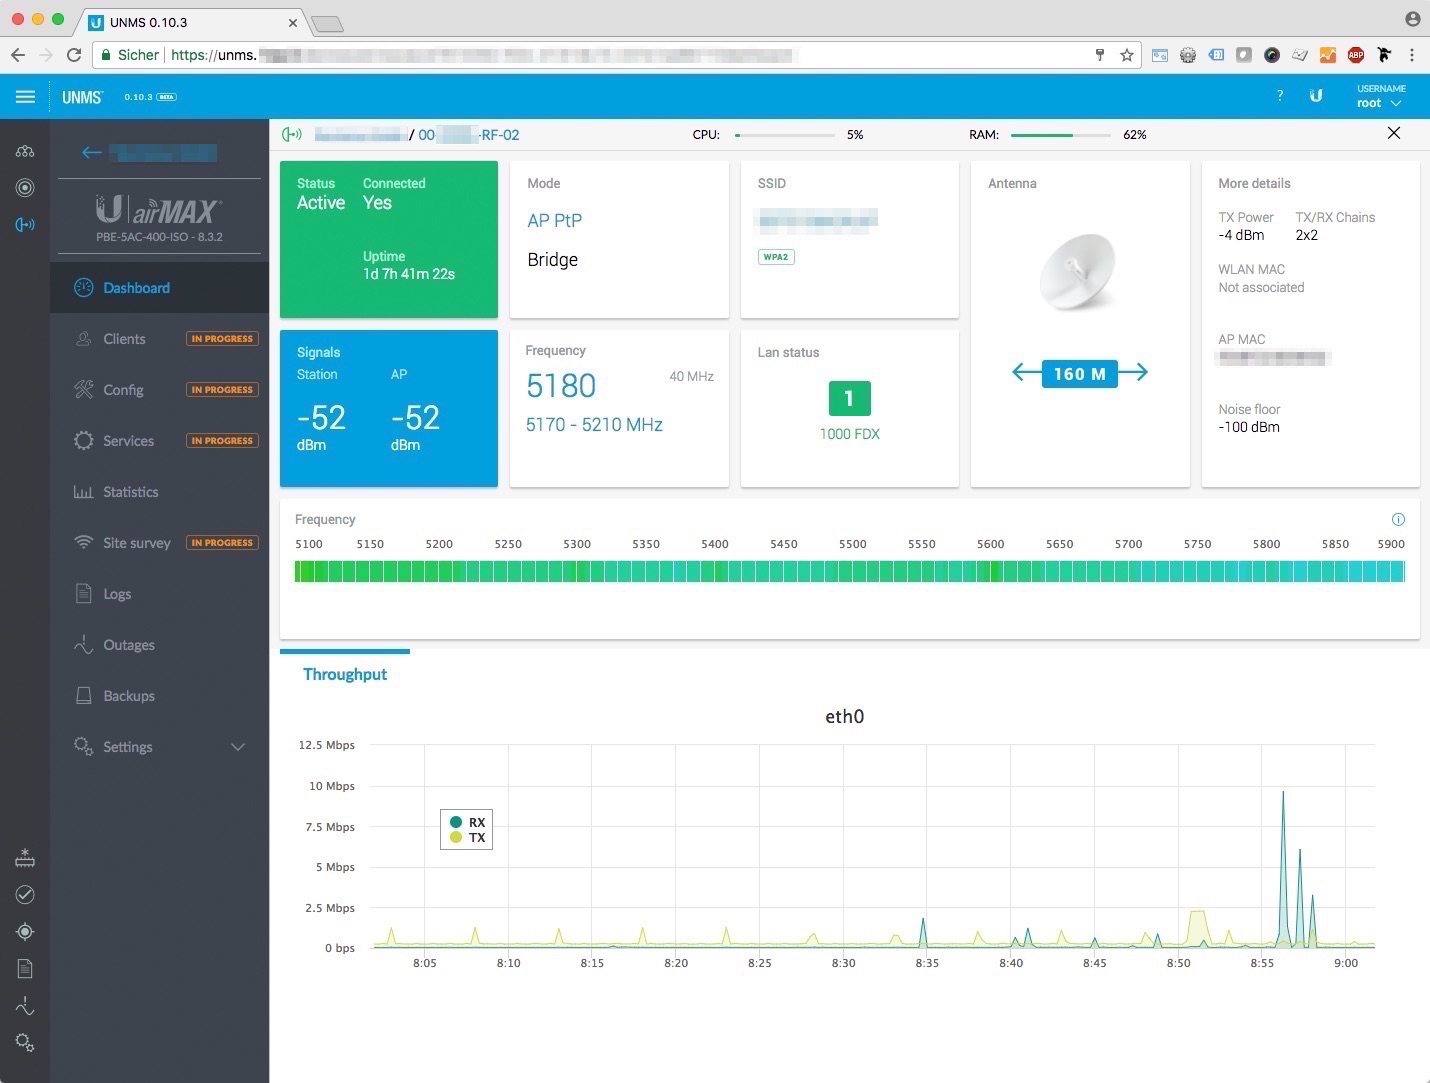Screen dimensions: 1430x1083
Task: Reload the page with the browser refresh button
Action: [74, 55]
